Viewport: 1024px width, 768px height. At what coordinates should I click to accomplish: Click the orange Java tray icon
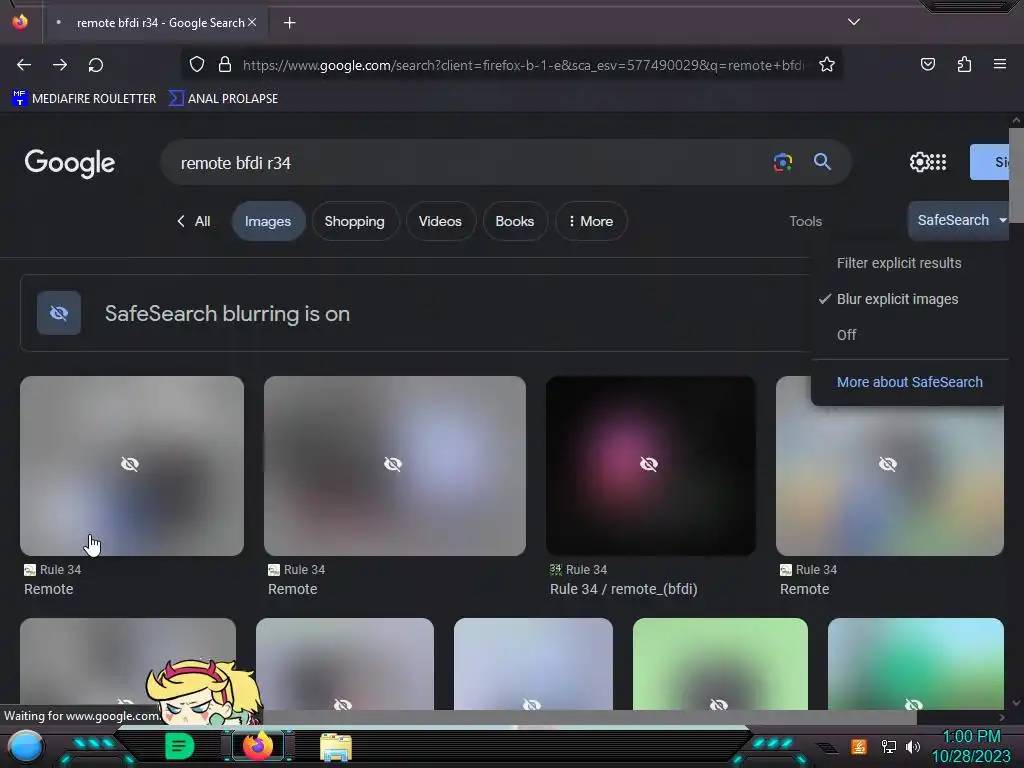pyautogui.click(x=858, y=746)
